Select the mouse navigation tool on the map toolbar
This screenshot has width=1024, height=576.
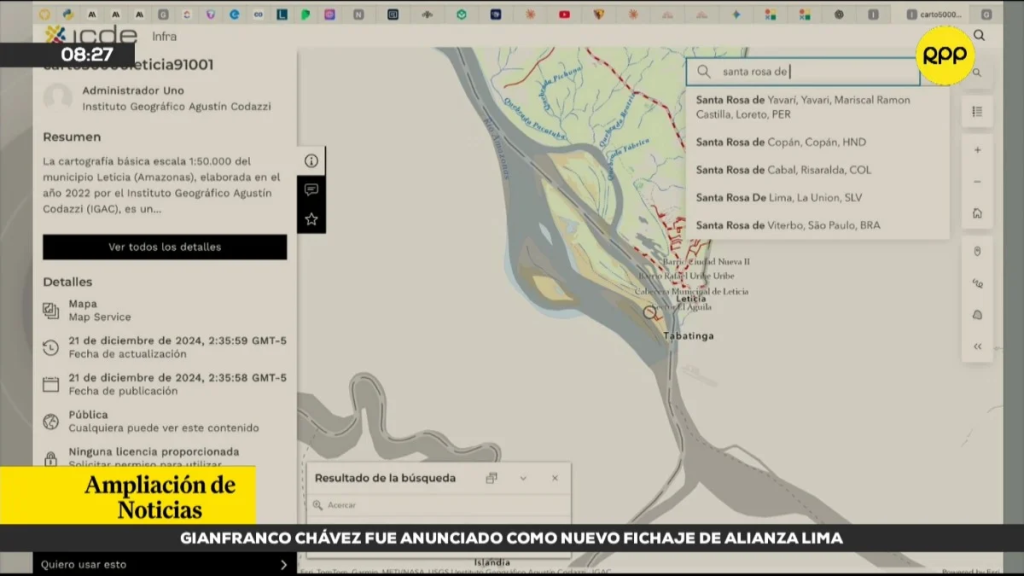[x=977, y=251]
